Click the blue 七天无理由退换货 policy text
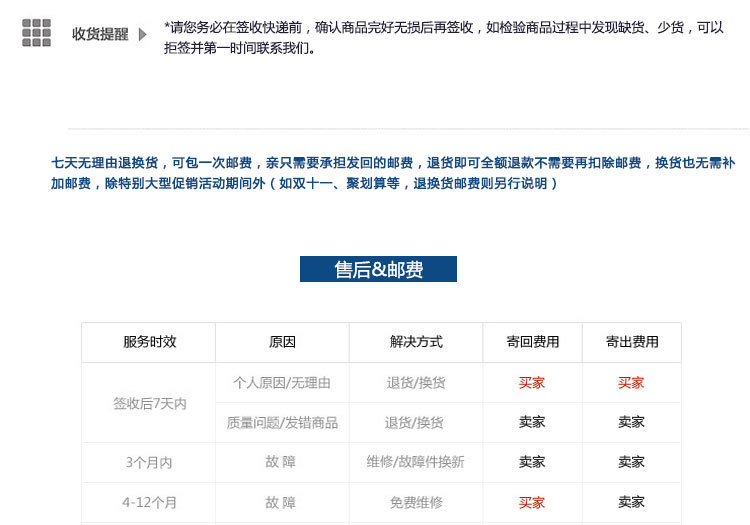 (393, 173)
